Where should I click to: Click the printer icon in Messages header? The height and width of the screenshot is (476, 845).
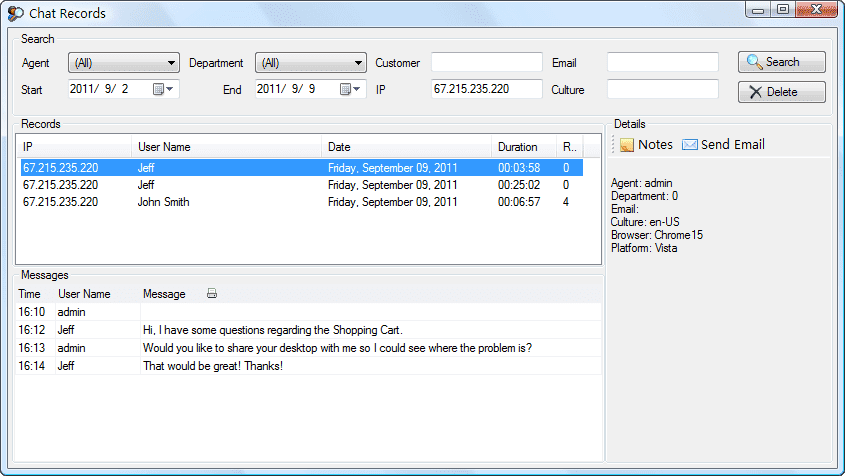[211, 294]
